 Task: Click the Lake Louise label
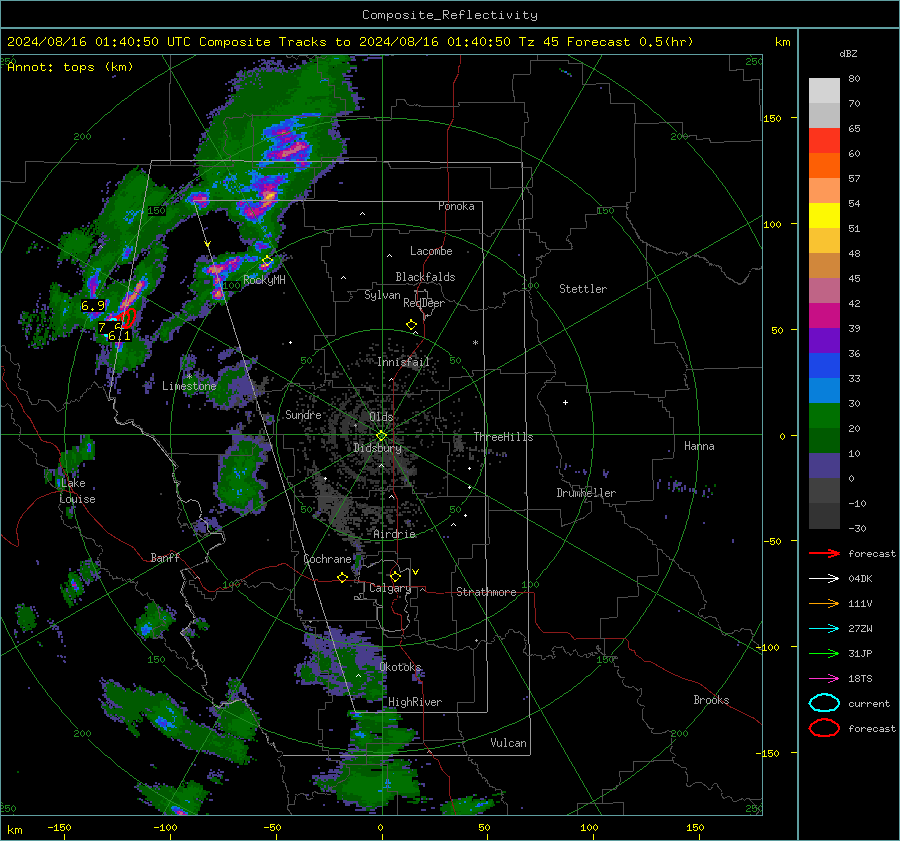point(77,491)
